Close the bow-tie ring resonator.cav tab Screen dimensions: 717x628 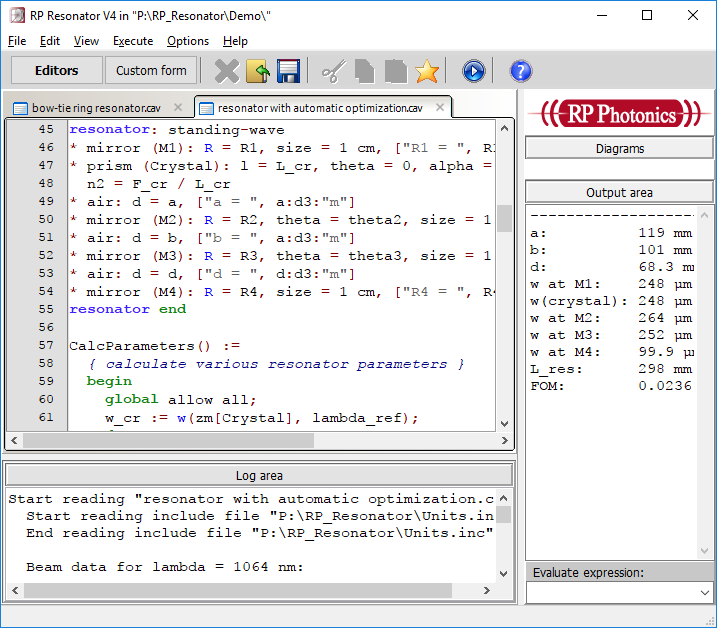pos(178,107)
